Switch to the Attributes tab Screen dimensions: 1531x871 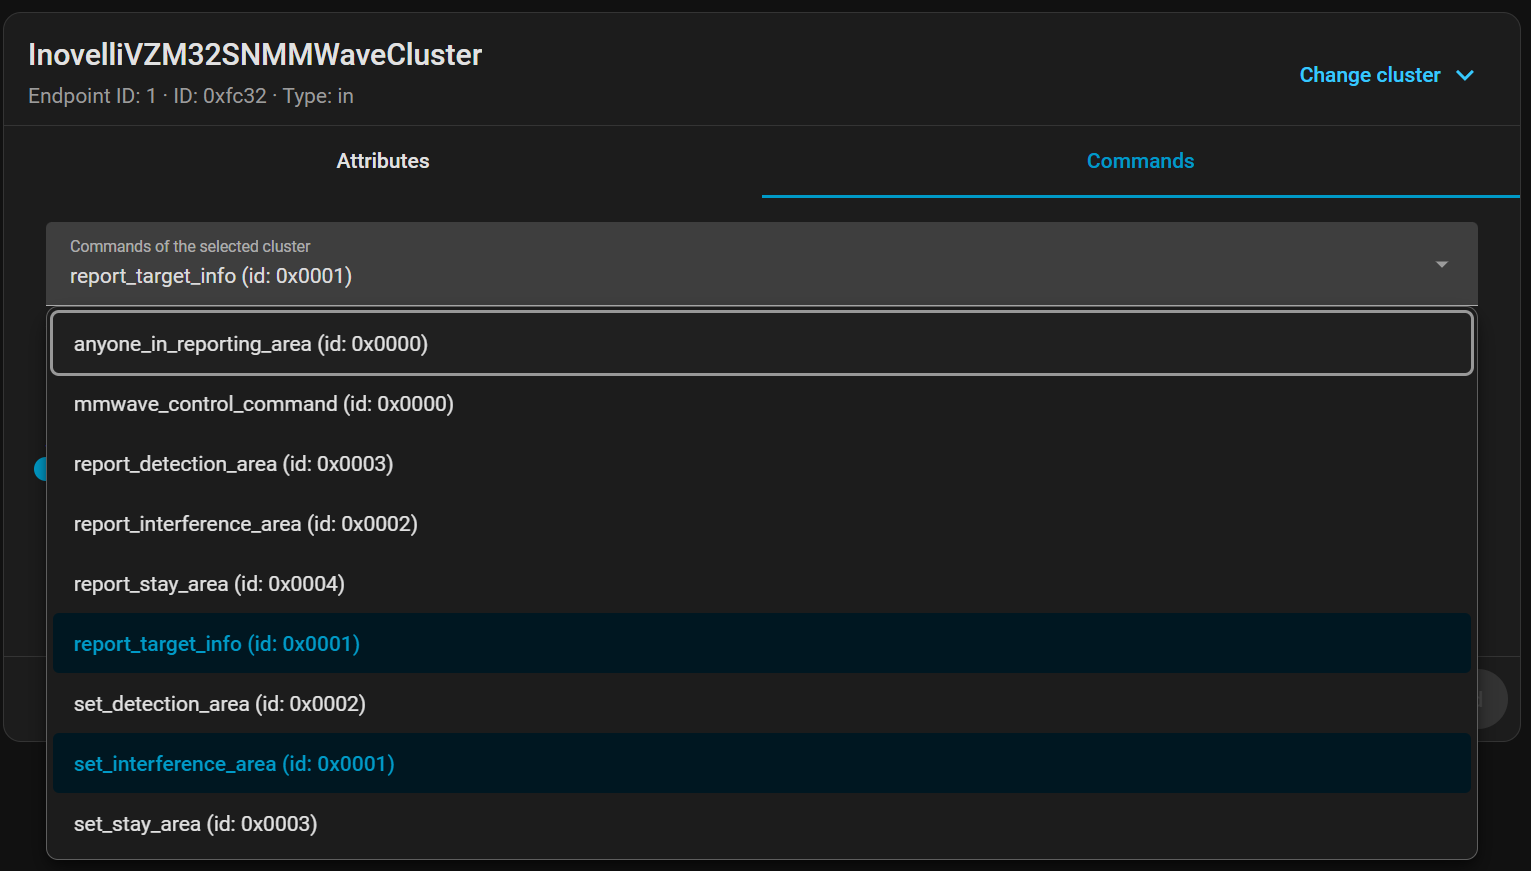click(383, 161)
